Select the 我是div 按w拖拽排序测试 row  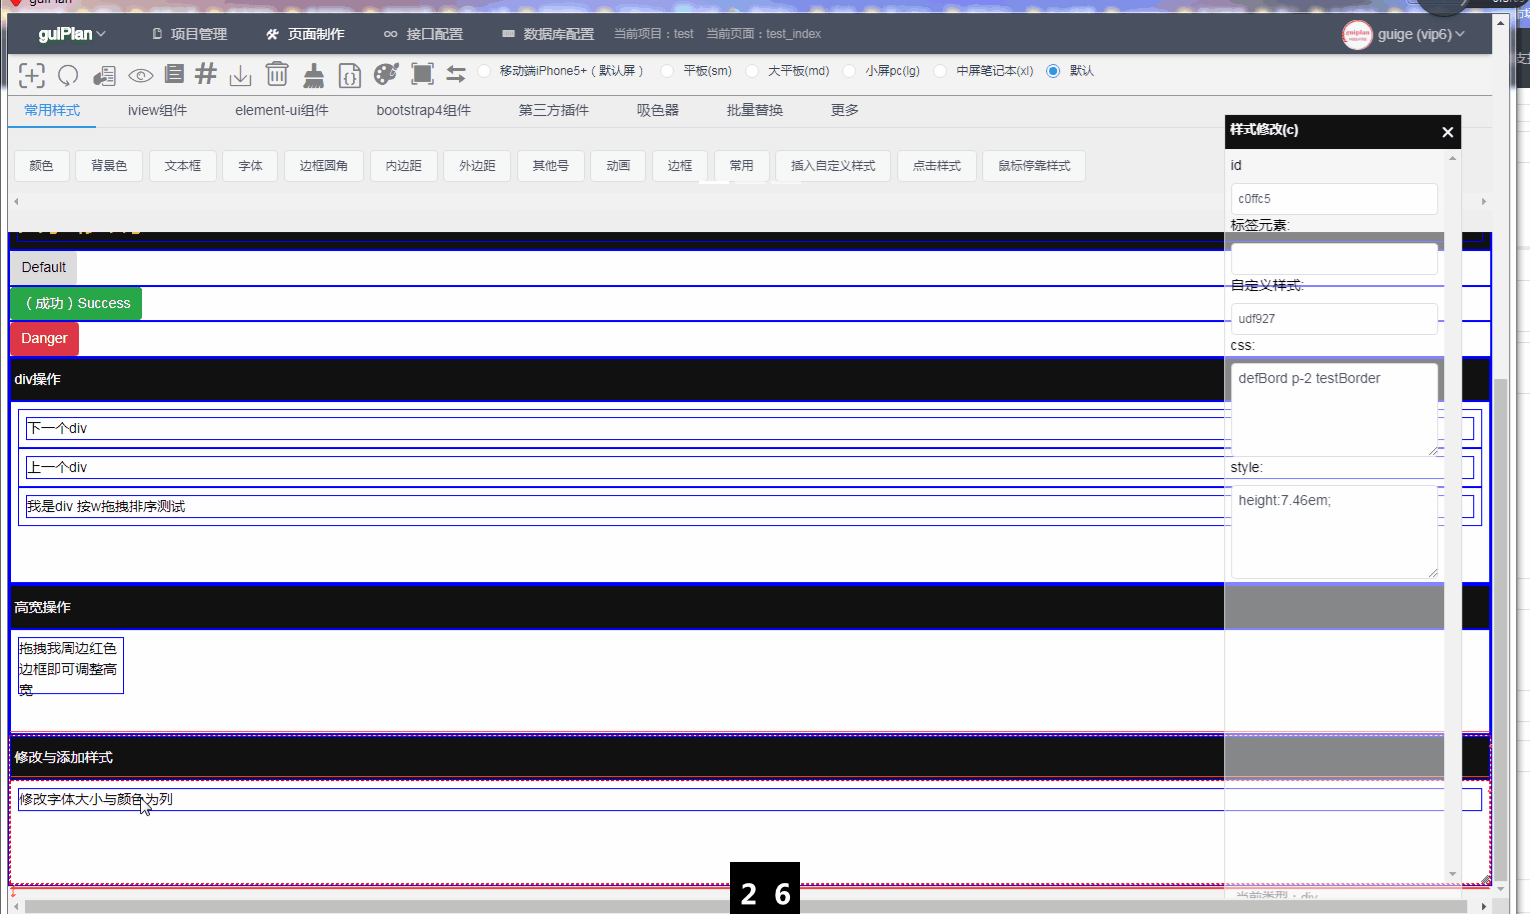click(750, 507)
